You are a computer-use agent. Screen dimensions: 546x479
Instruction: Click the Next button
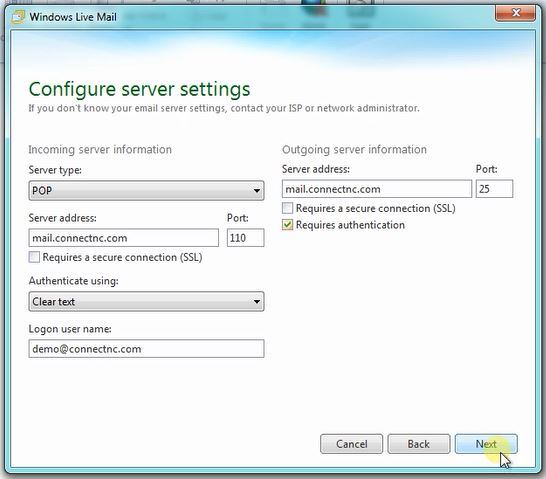pyautogui.click(x=486, y=444)
